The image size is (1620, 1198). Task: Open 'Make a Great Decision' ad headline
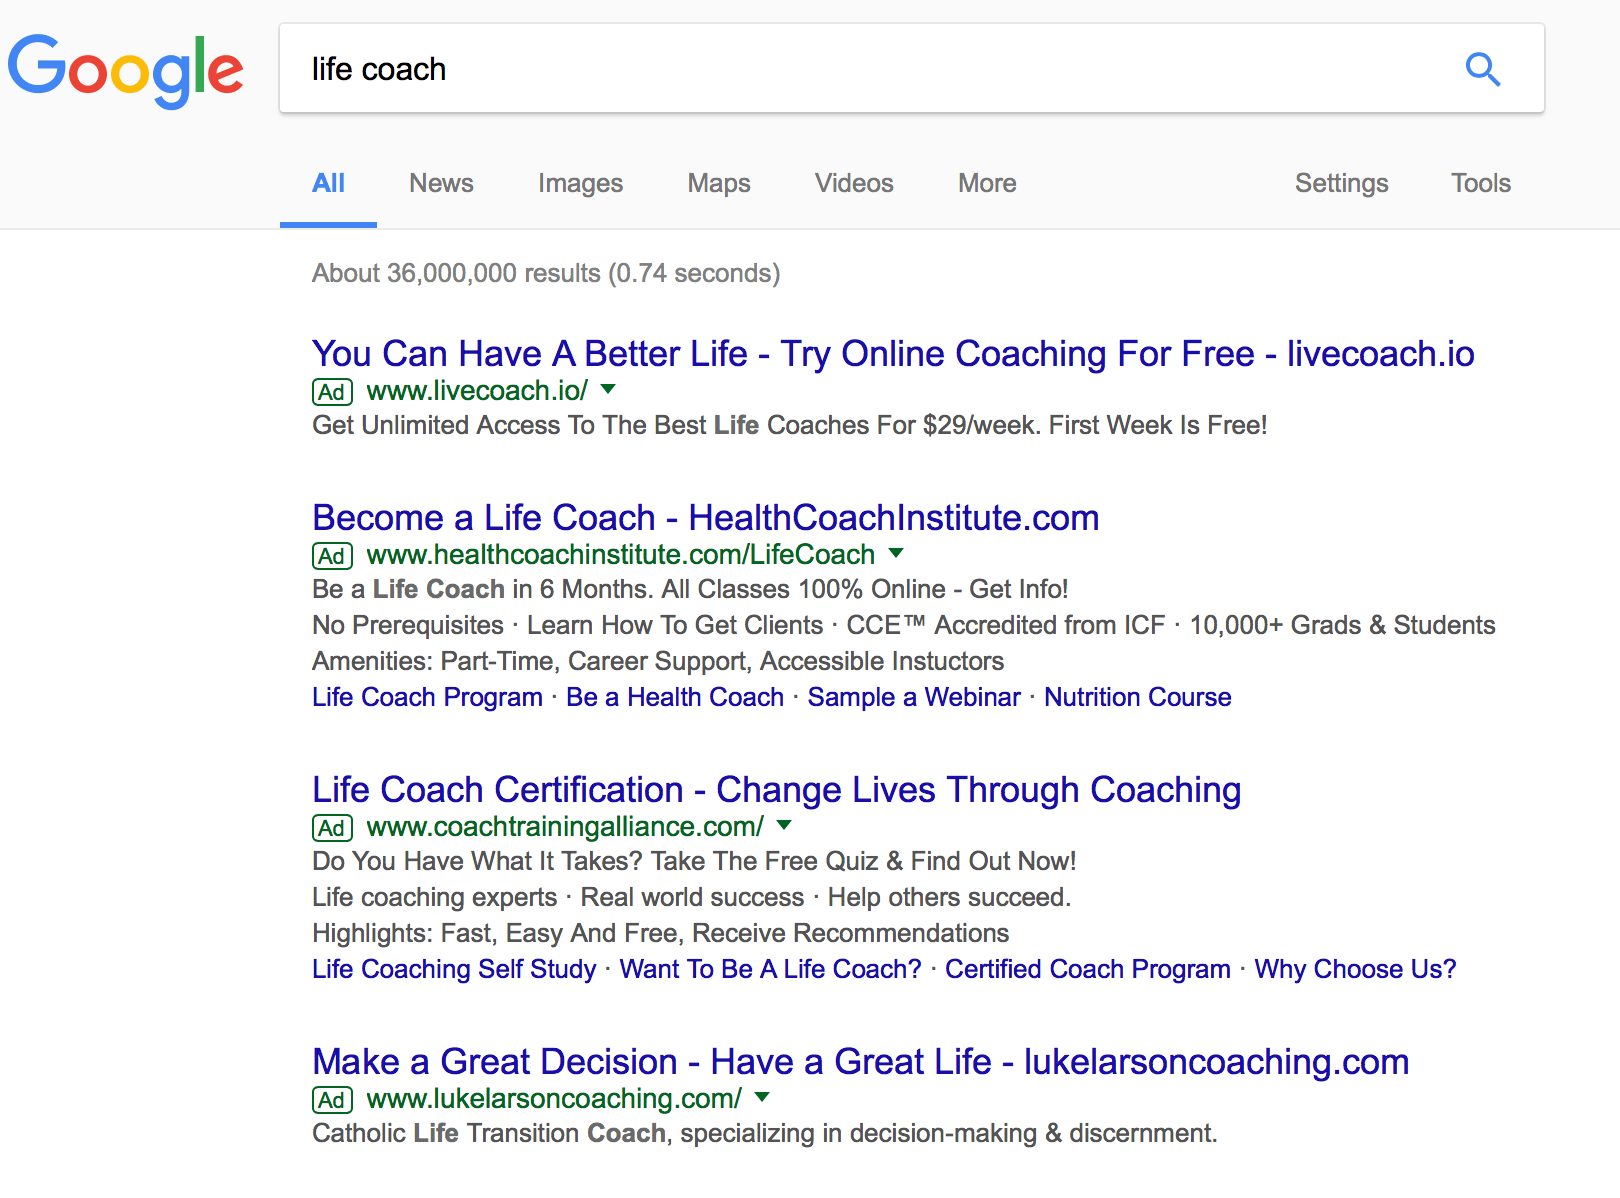tap(861, 1062)
